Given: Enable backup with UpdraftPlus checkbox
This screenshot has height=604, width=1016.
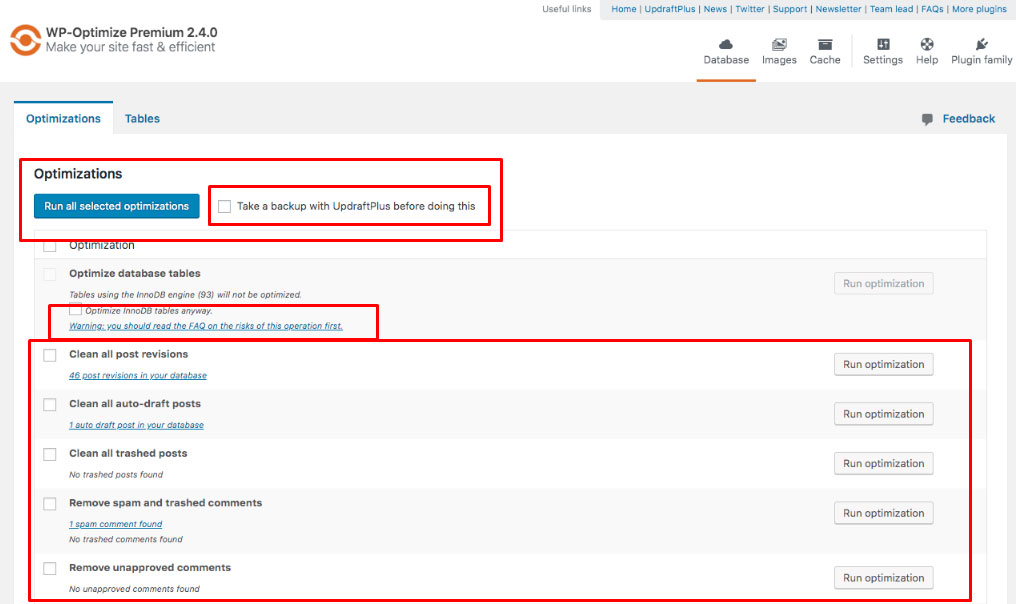Looking at the screenshot, I should [224, 206].
